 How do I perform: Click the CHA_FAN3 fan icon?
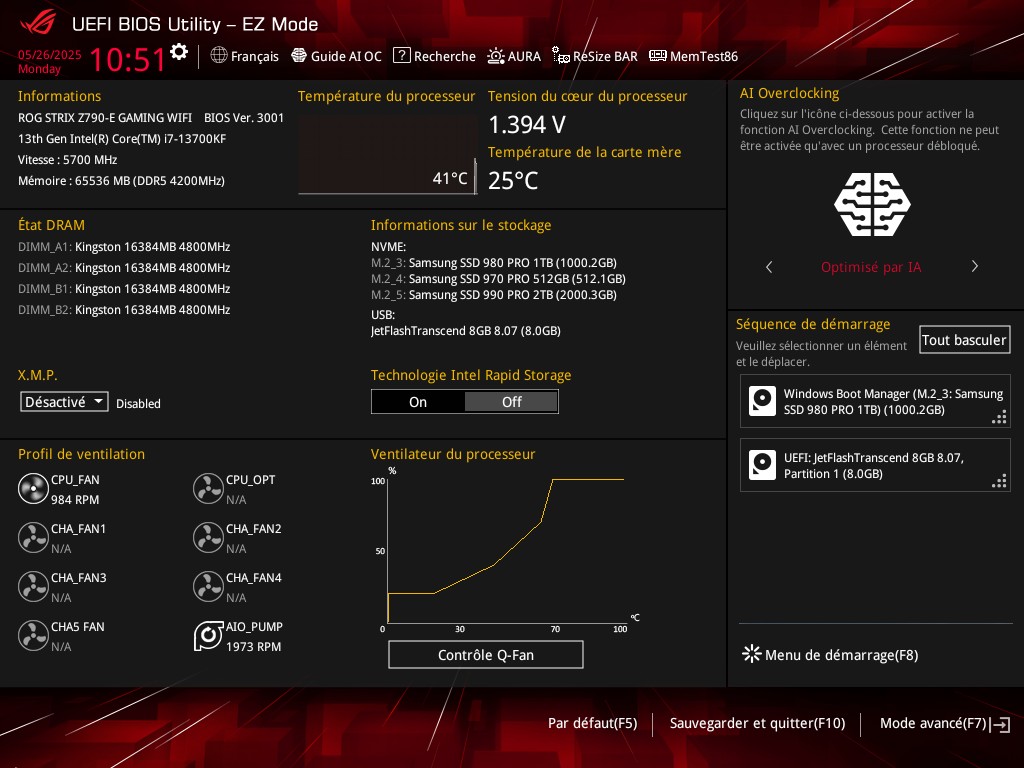click(33, 586)
